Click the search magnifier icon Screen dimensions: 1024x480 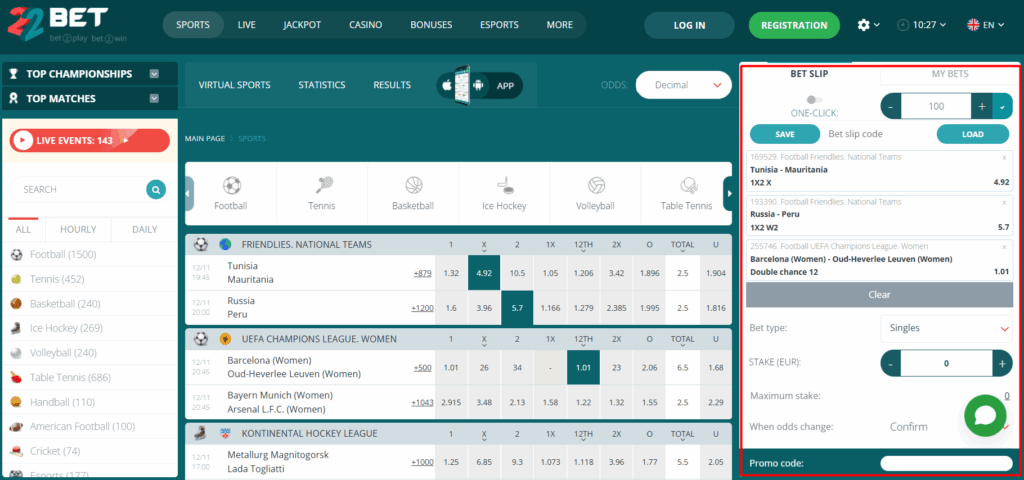click(155, 190)
